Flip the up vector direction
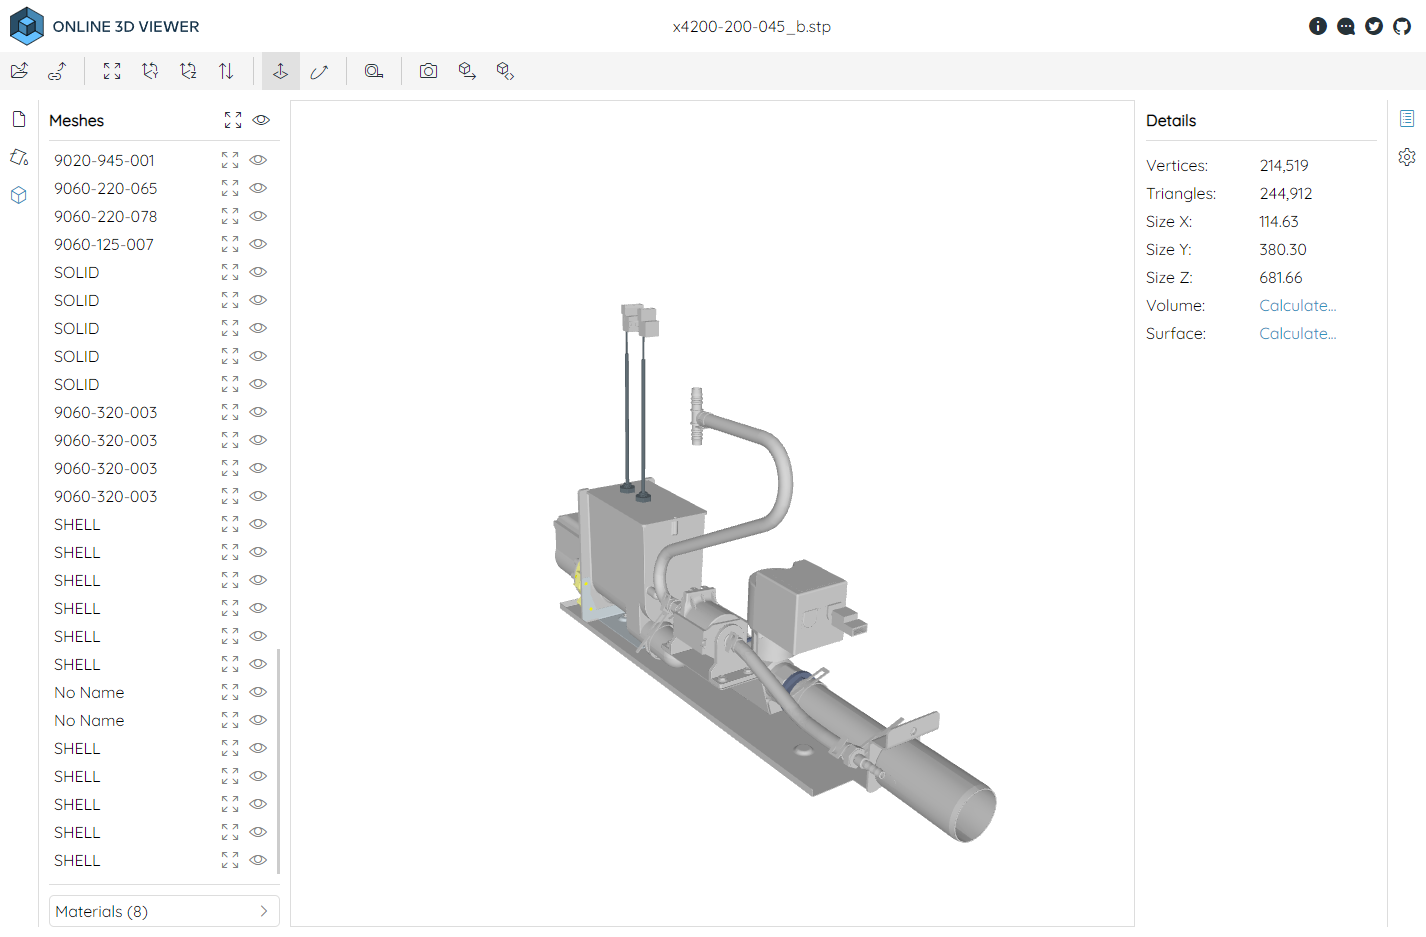The height and width of the screenshot is (937, 1426). coord(226,71)
